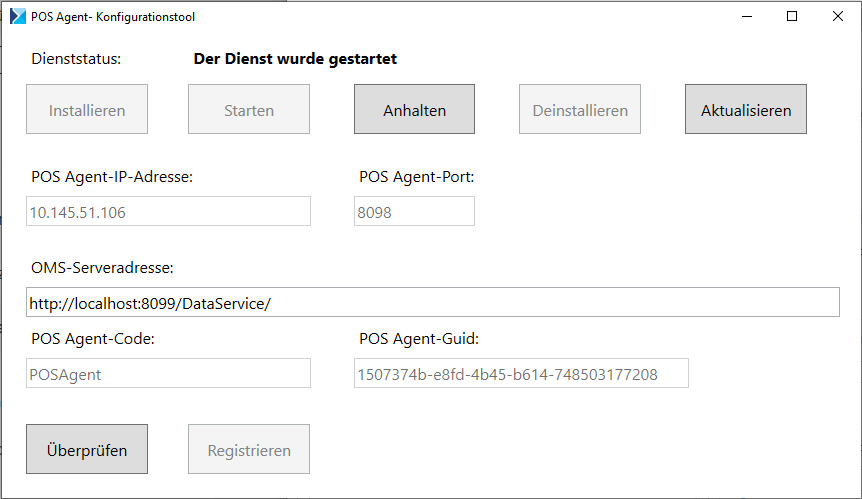This screenshot has width=862, height=499.
Task: Update via the Aktualisieren button
Action: coord(746,109)
